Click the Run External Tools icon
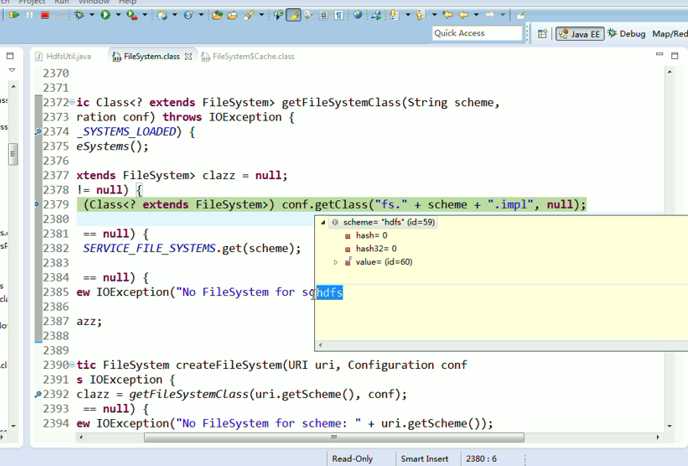 tap(132, 15)
